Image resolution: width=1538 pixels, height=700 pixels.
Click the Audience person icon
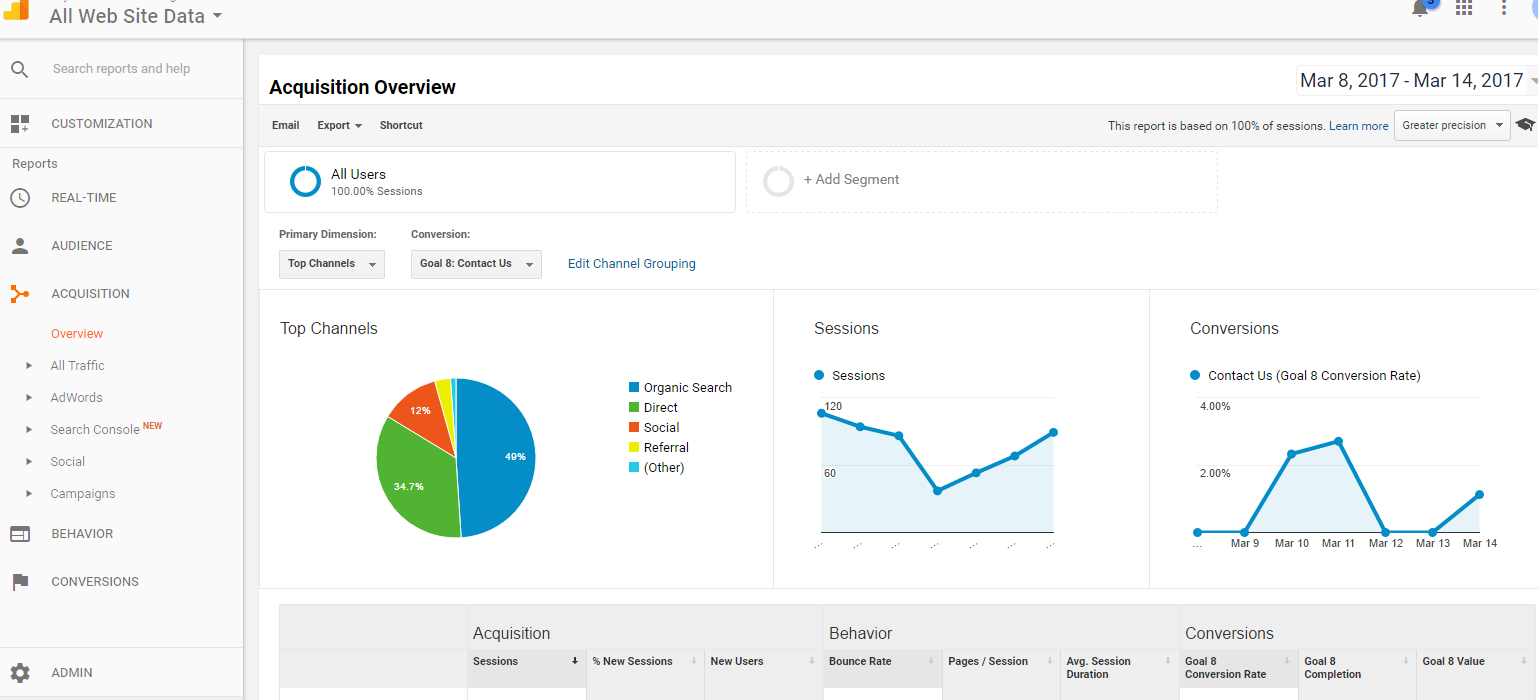point(20,246)
